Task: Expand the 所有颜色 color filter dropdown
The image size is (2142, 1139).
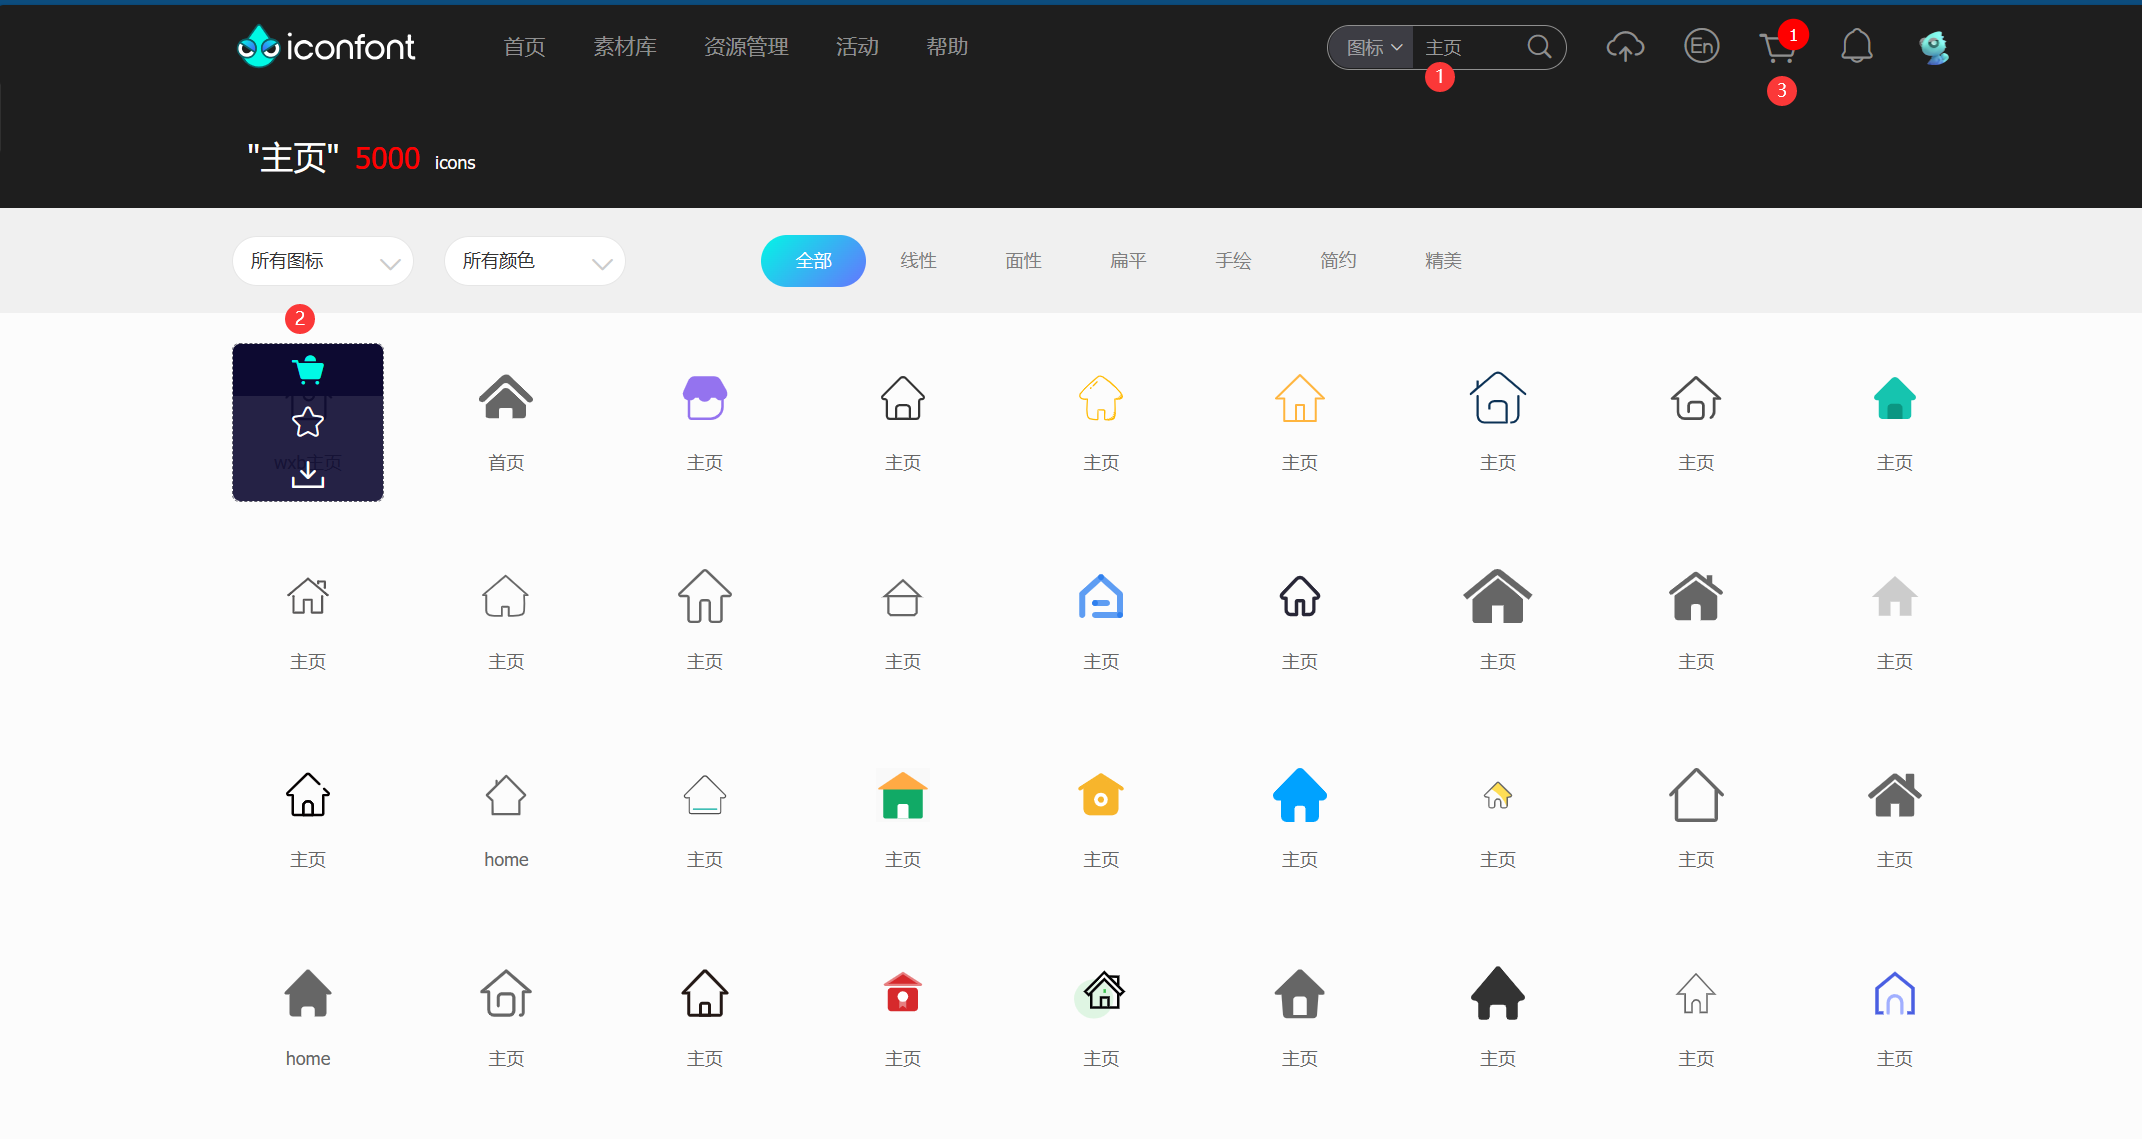Action: pyautogui.click(x=534, y=262)
